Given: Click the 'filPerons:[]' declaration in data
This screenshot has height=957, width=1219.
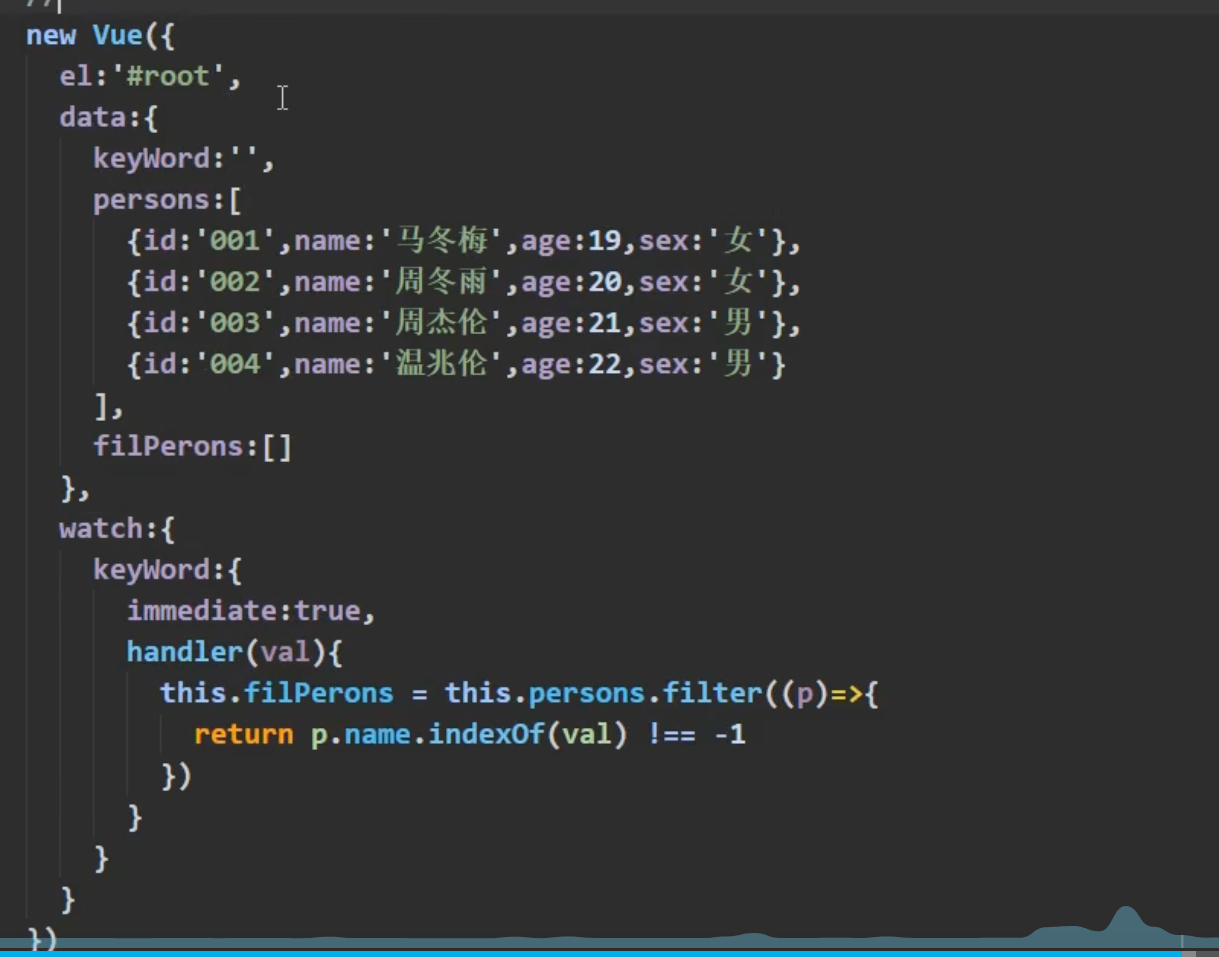Looking at the screenshot, I should pyautogui.click(x=192, y=446).
